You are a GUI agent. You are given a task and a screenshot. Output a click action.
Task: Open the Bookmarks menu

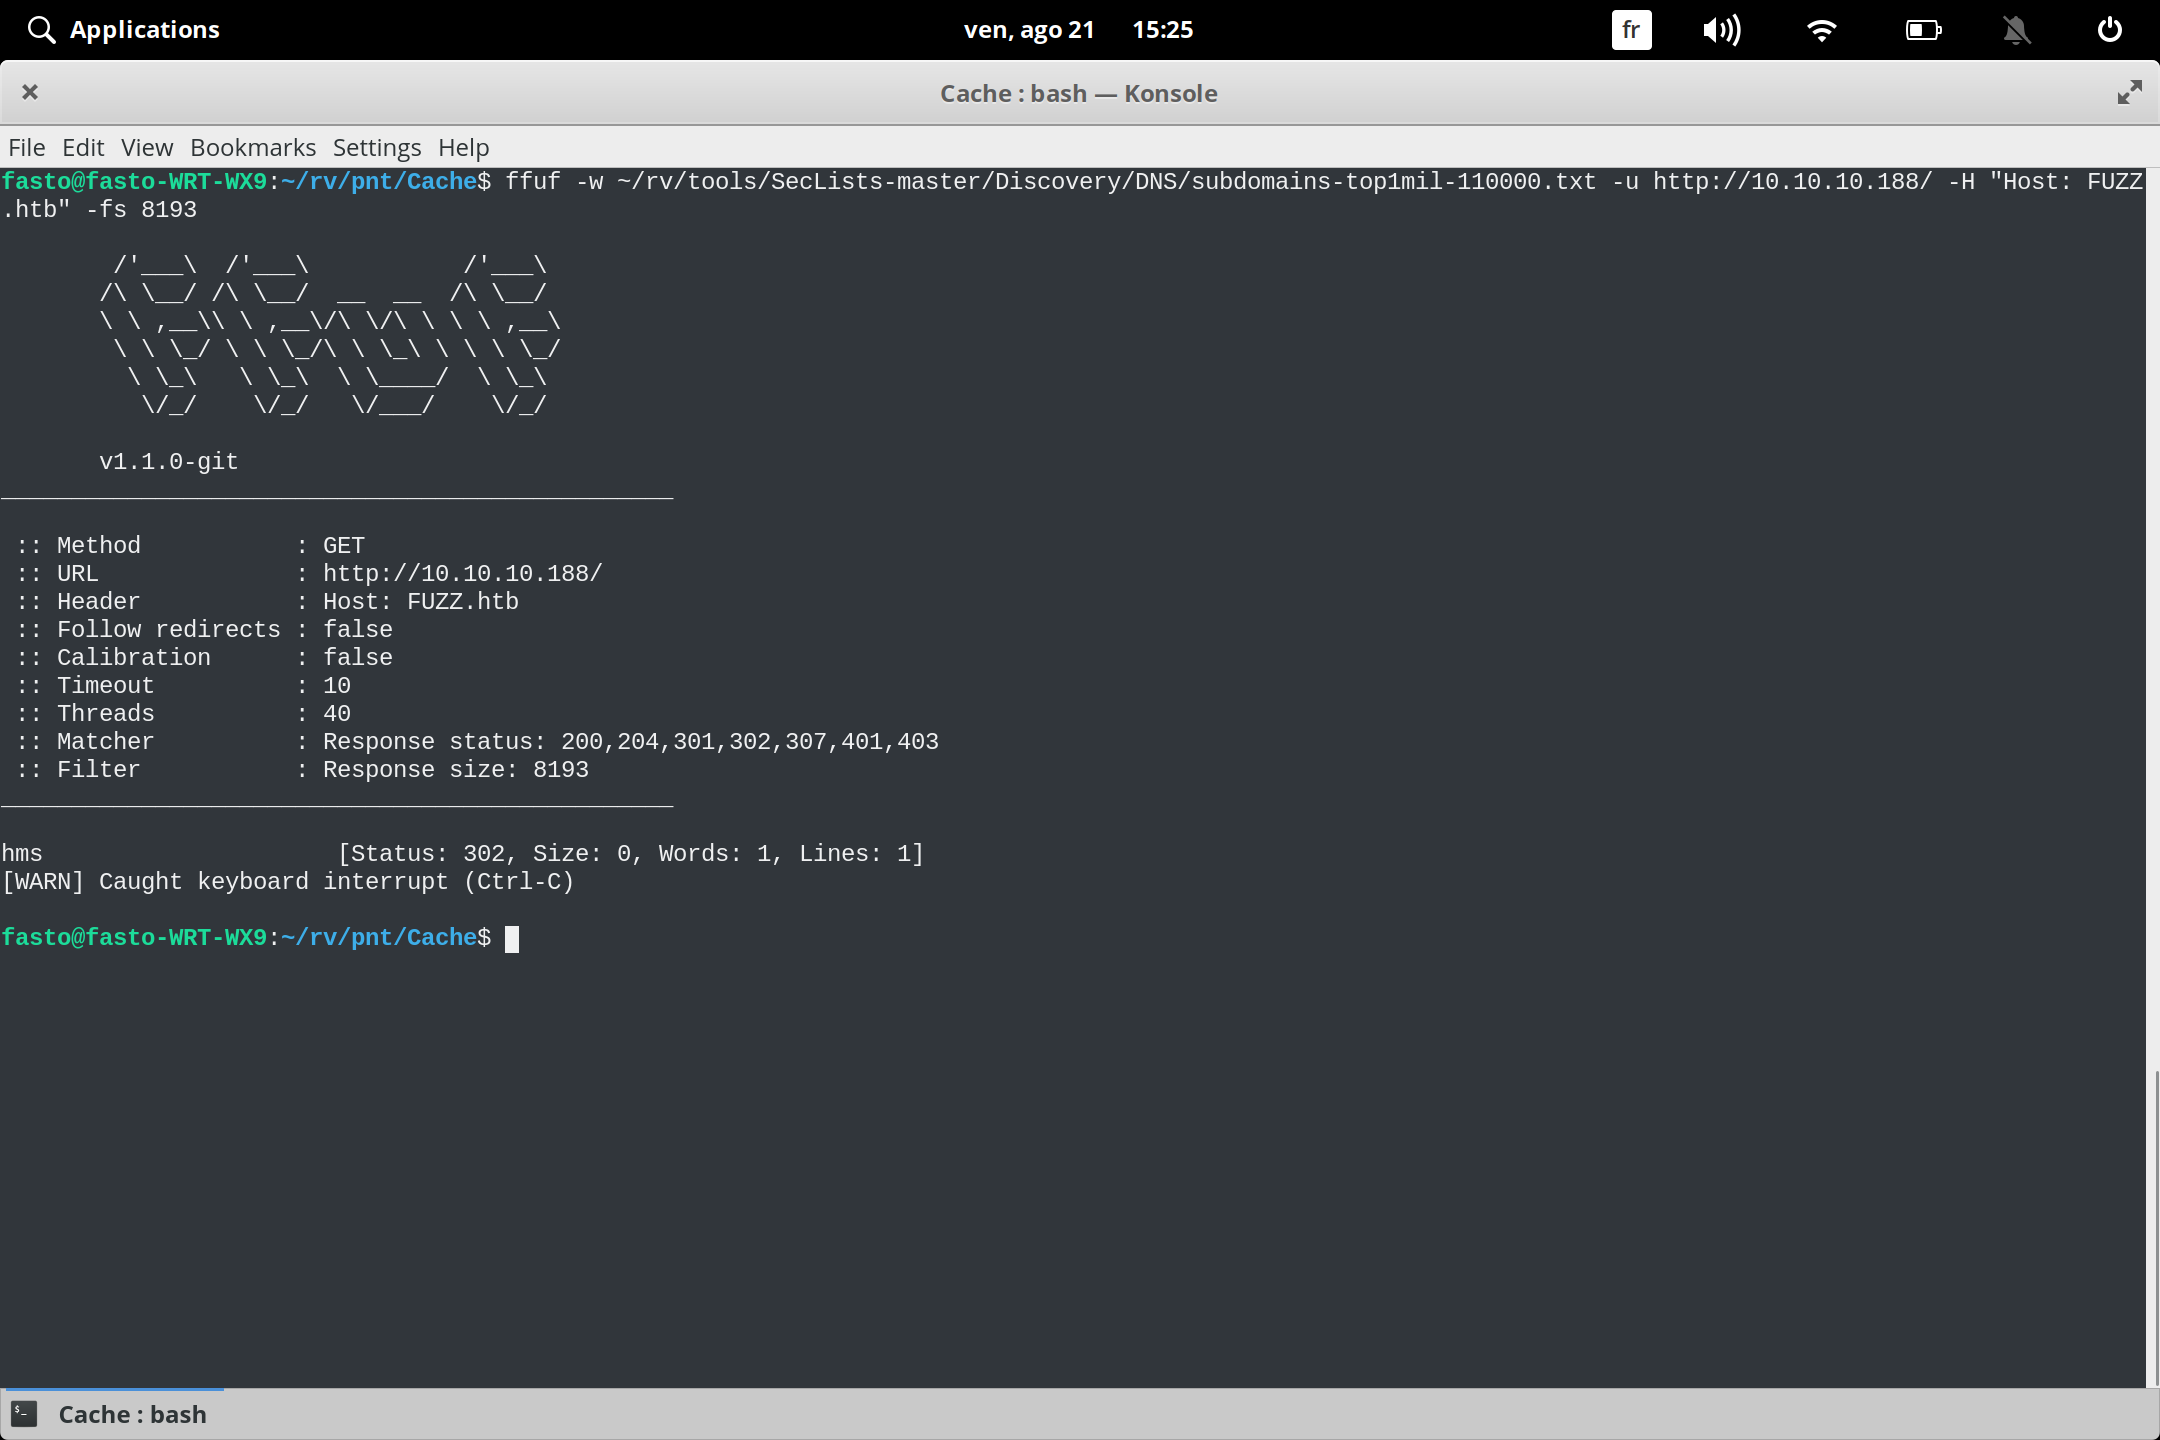click(252, 147)
